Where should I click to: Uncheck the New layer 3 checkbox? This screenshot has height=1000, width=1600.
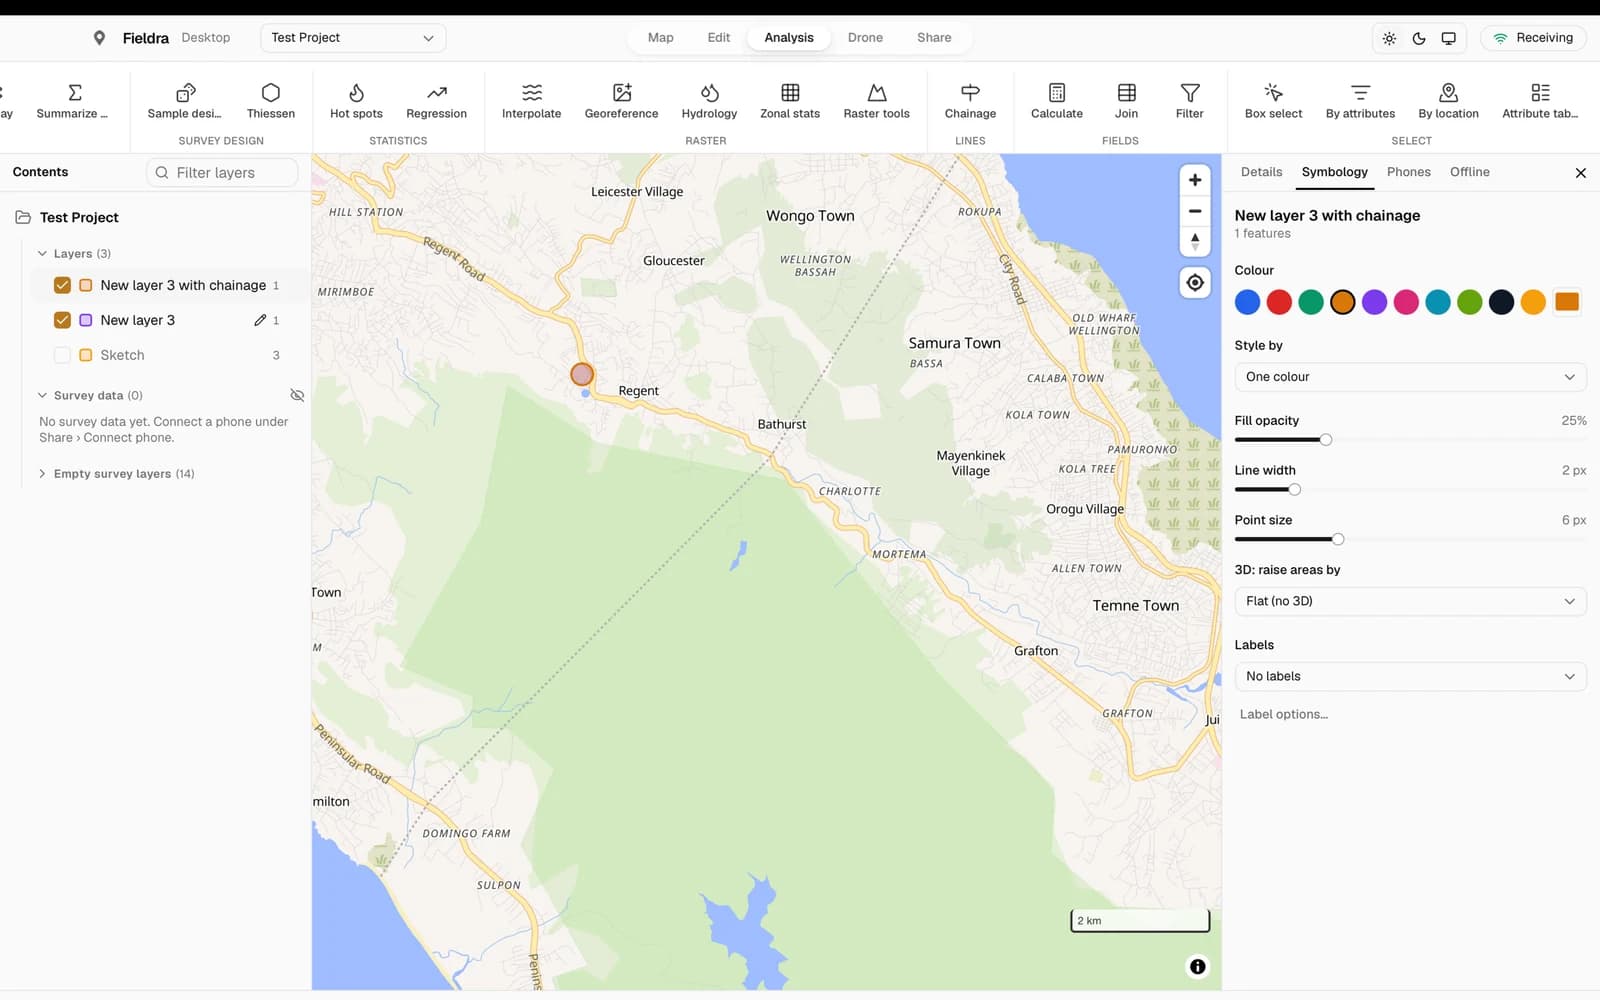62,320
